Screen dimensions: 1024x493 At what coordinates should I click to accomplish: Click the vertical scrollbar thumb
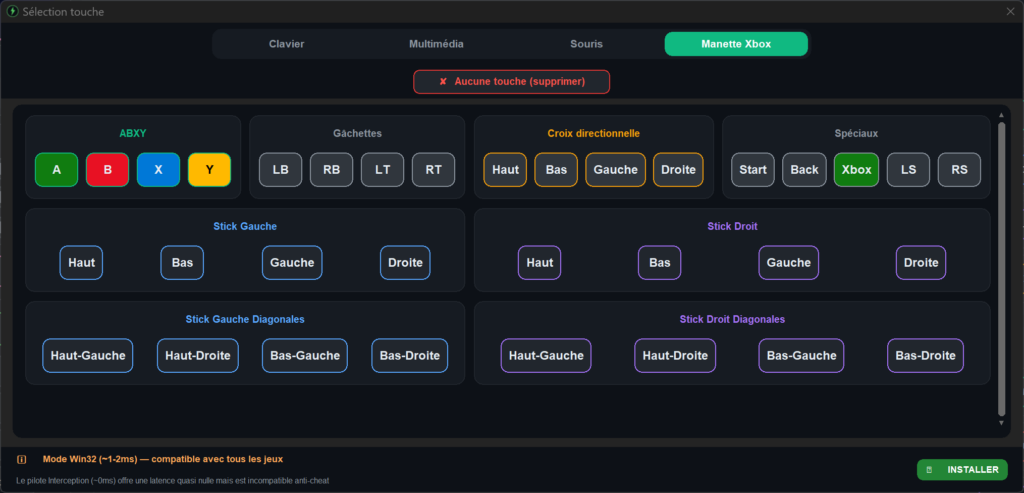click(1002, 269)
